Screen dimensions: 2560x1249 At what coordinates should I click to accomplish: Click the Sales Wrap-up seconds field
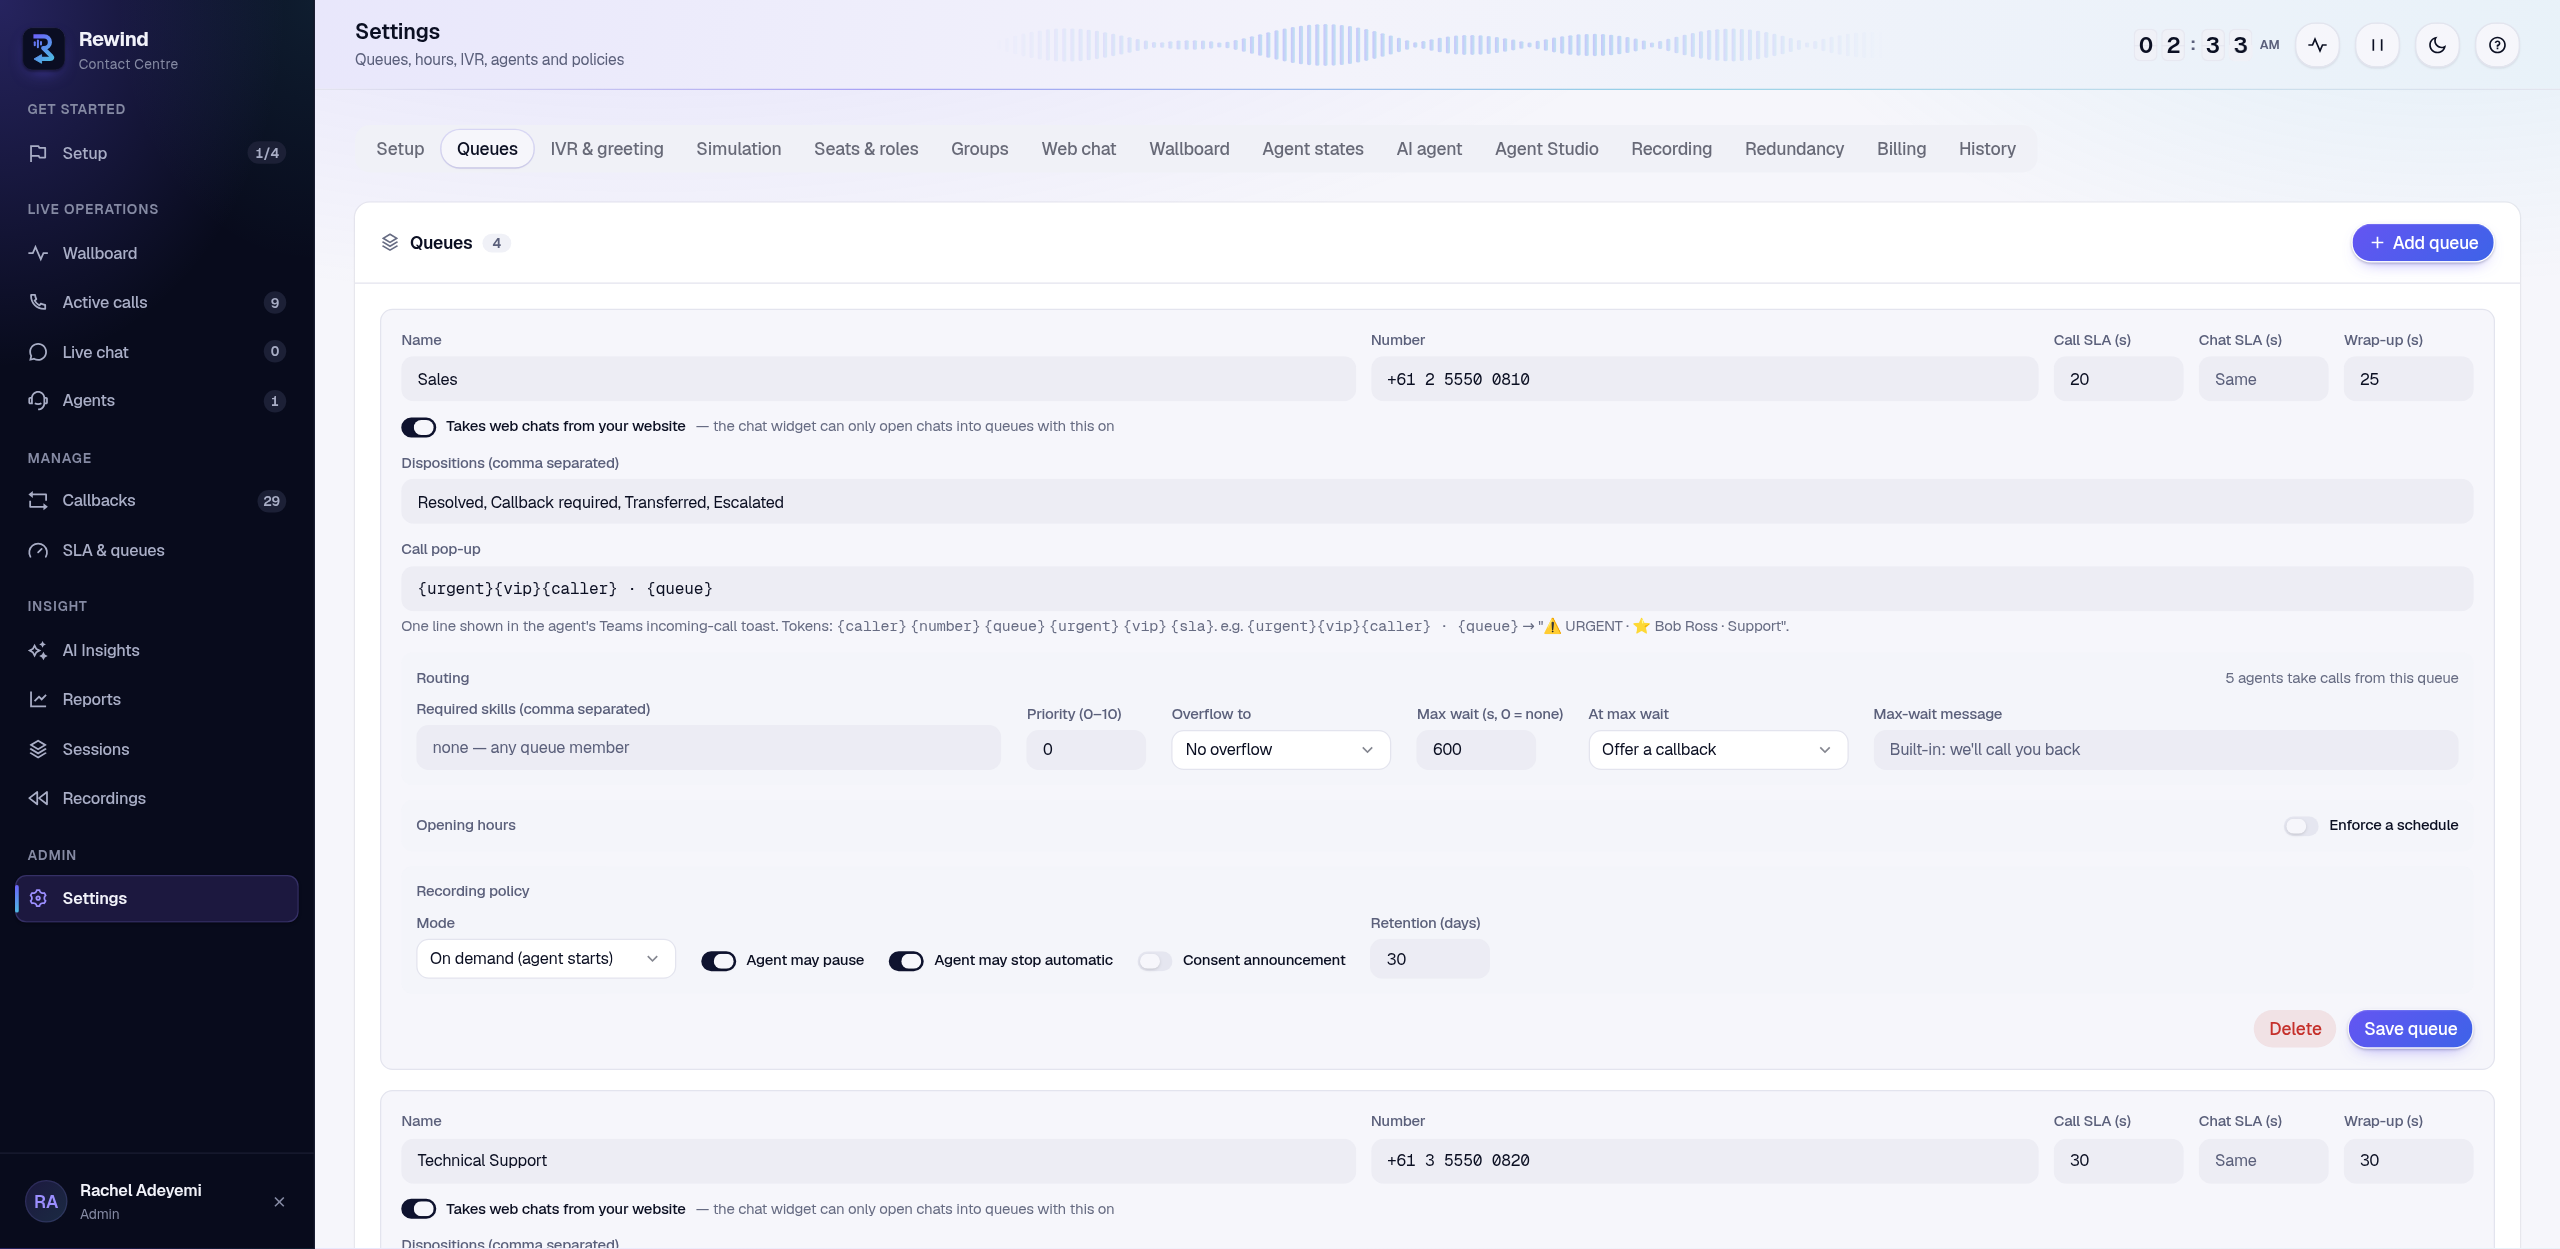pyautogui.click(x=2408, y=379)
